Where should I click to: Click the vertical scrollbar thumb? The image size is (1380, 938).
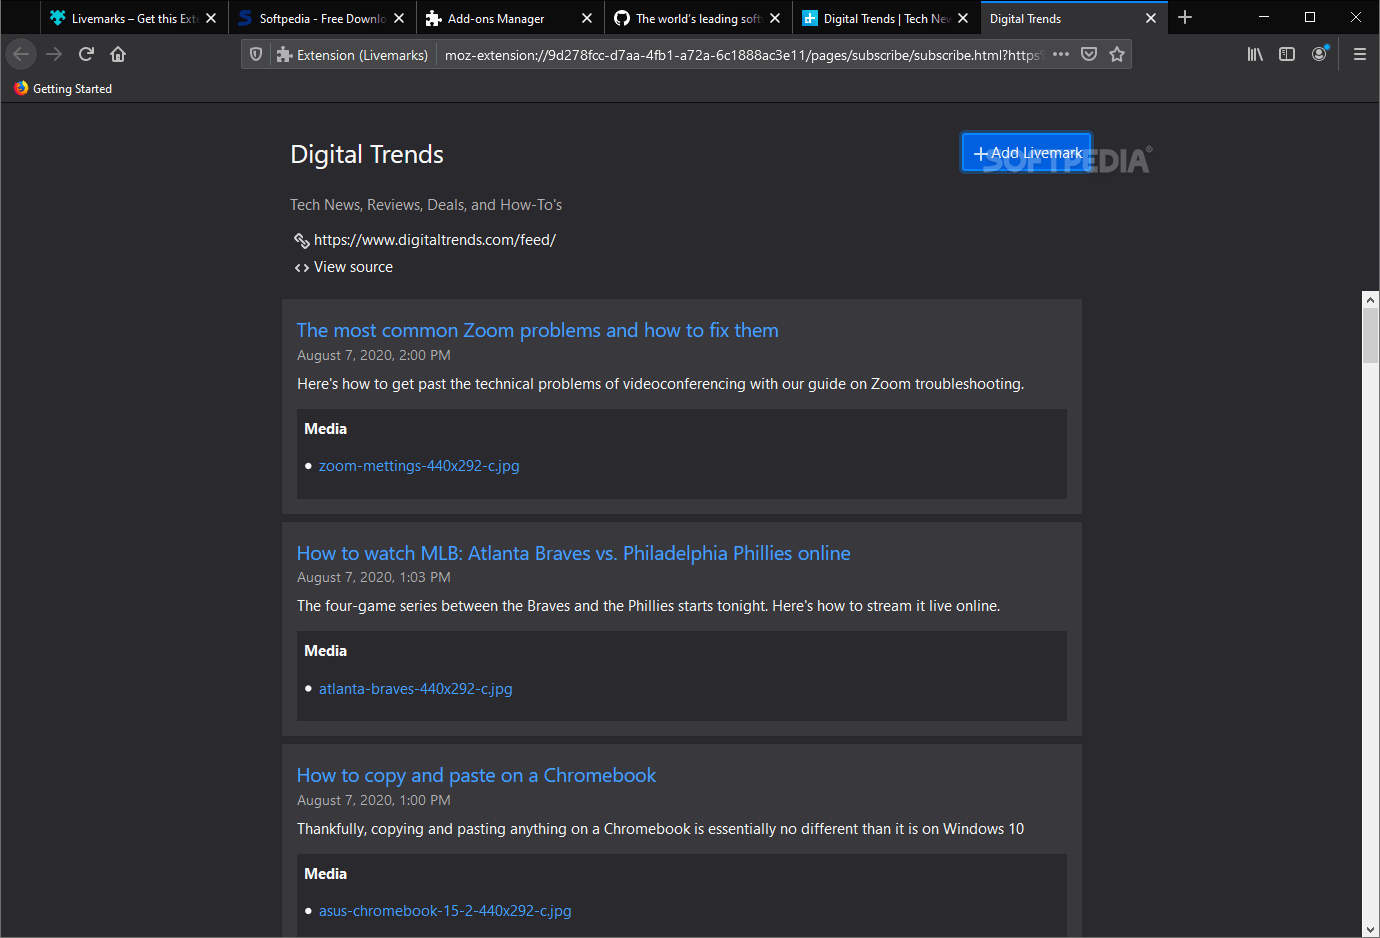point(1370,336)
